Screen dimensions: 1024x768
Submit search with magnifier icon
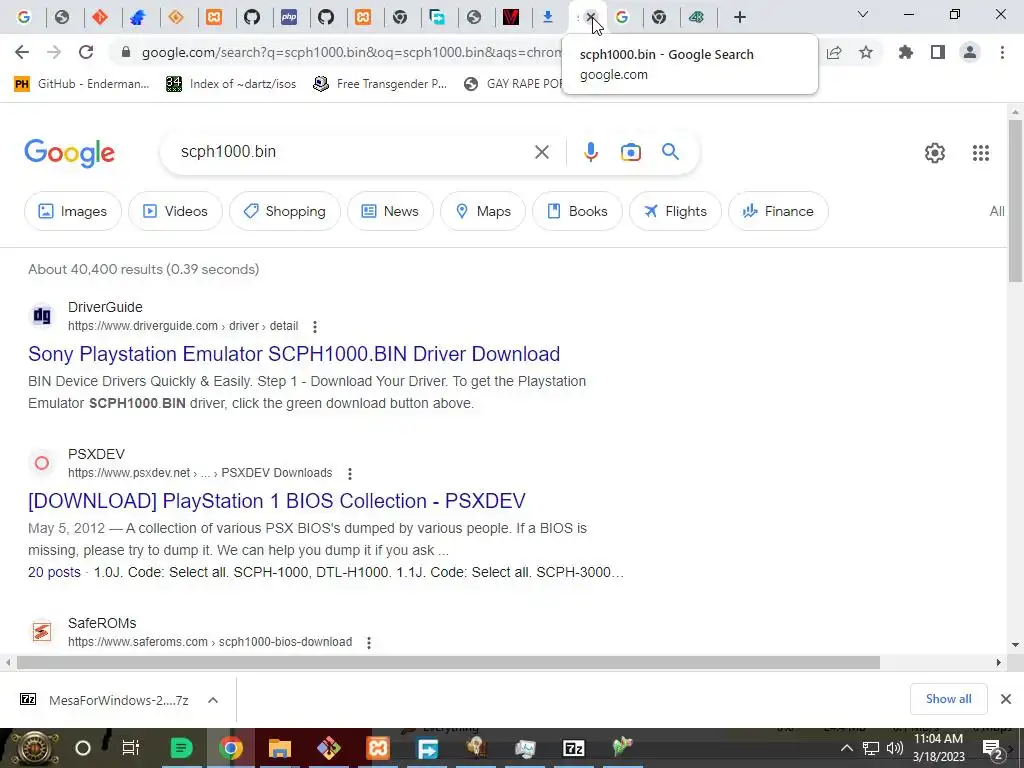point(670,152)
